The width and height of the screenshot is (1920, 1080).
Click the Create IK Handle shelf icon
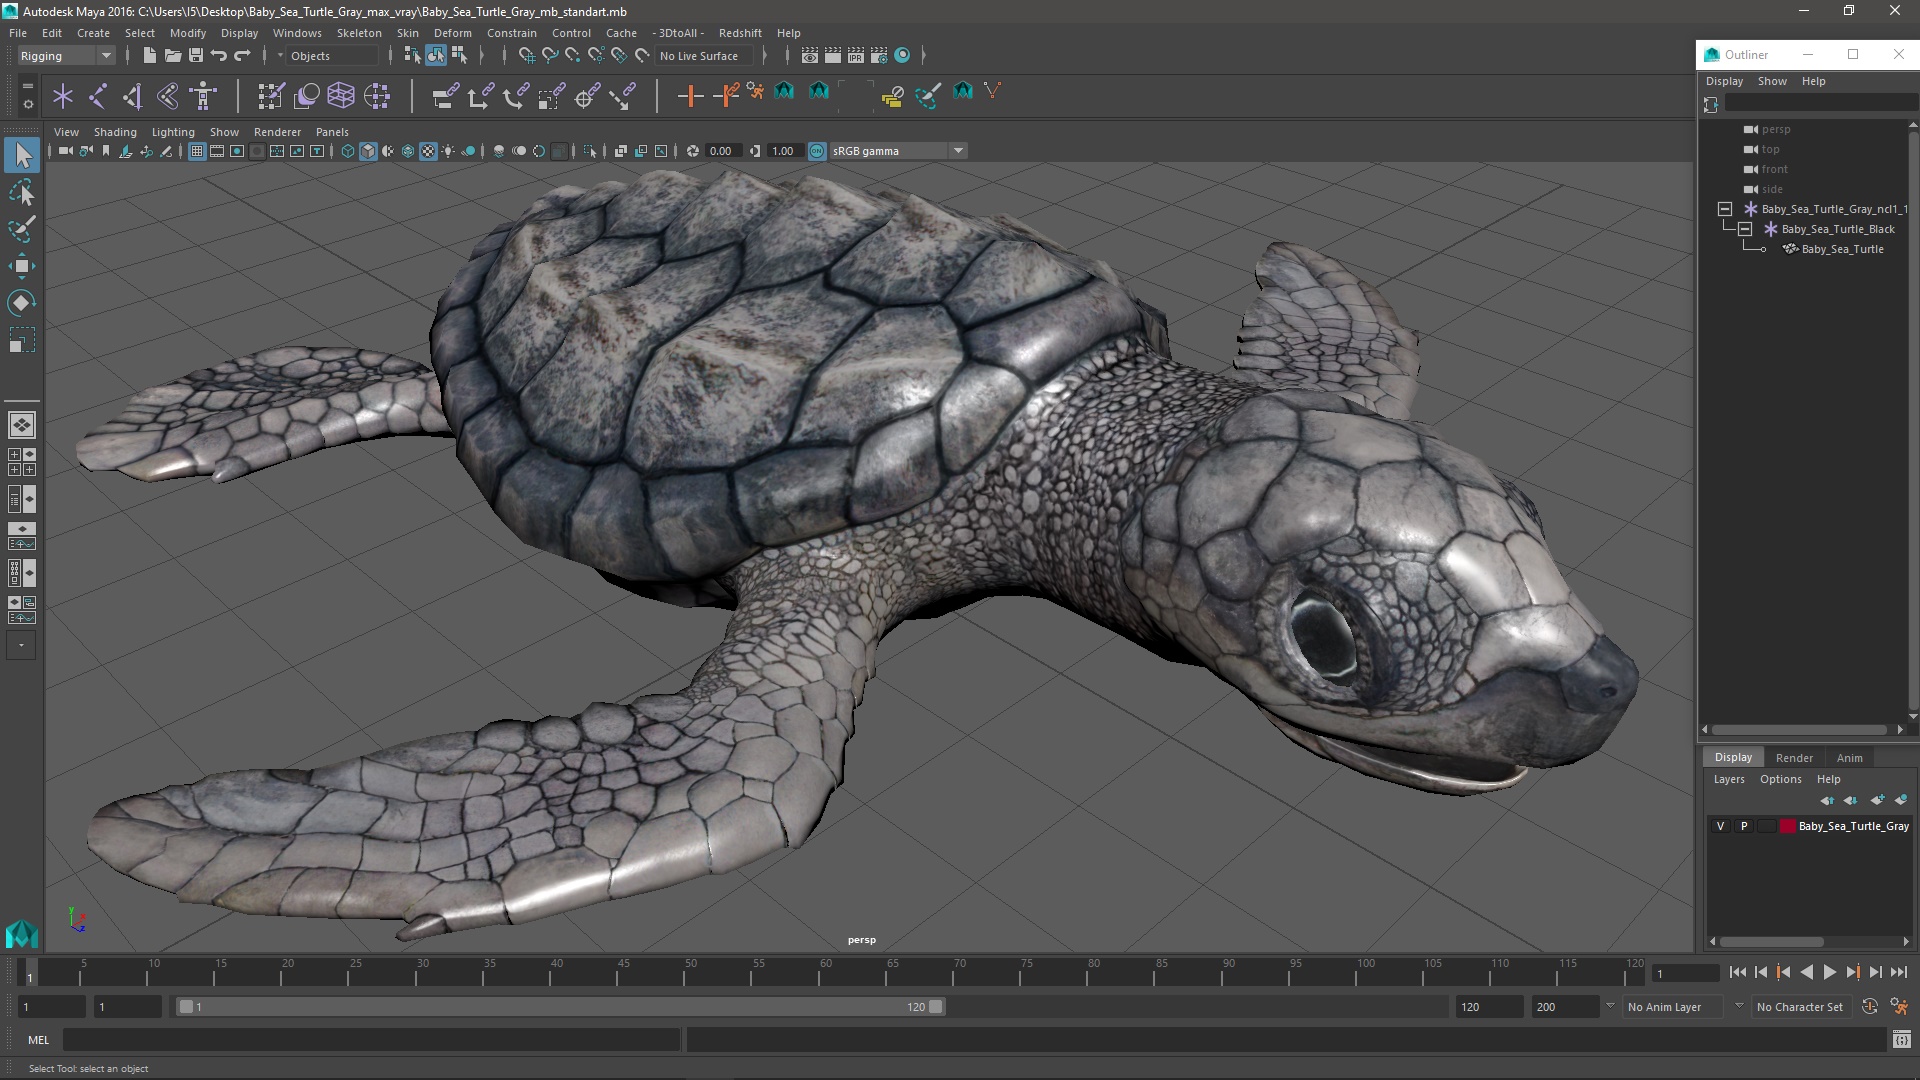pos(133,96)
